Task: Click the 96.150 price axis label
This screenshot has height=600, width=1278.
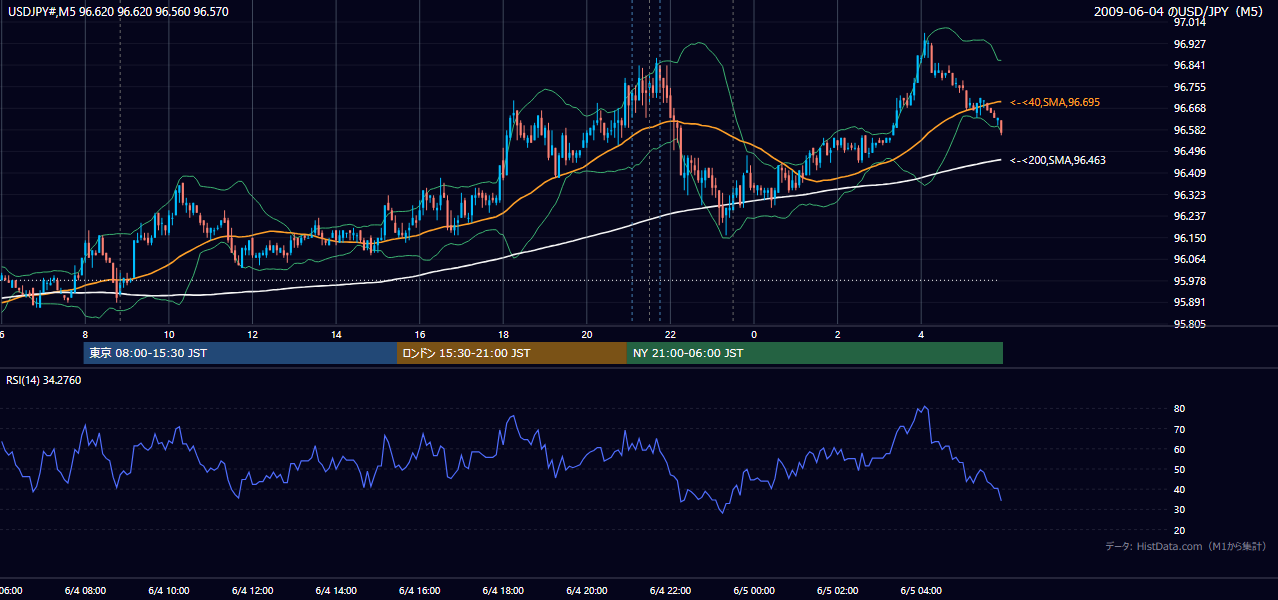Action: click(x=1189, y=238)
